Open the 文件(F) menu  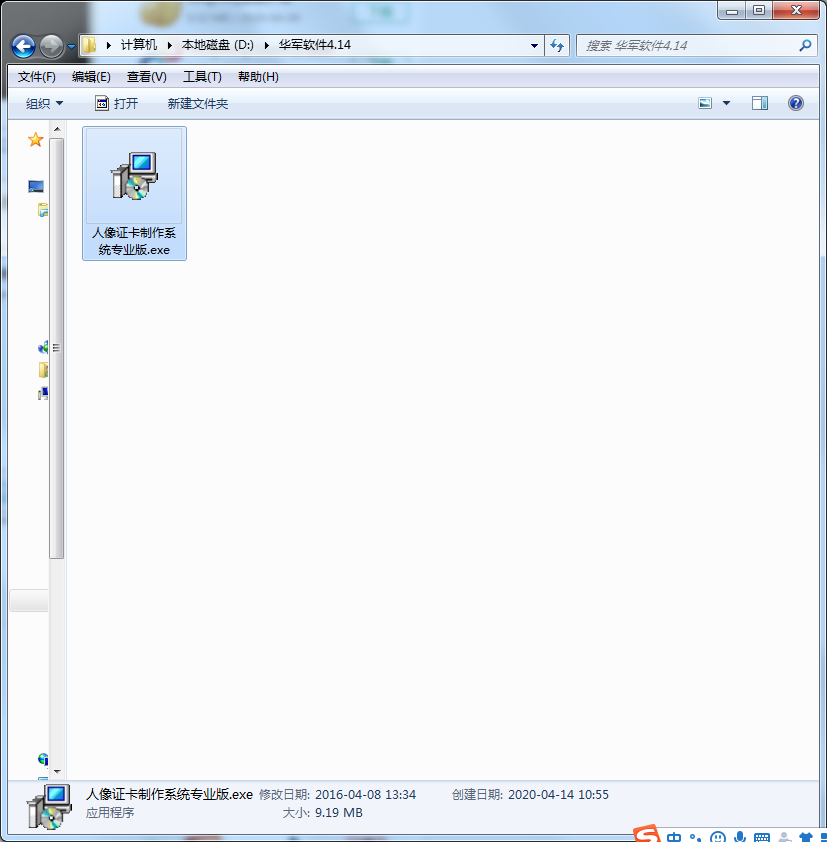tap(37, 77)
